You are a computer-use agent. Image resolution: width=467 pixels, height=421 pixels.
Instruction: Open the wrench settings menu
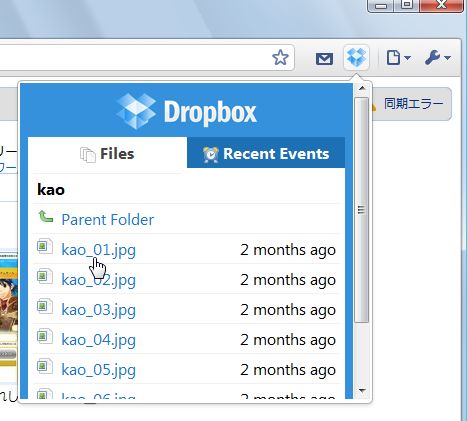pos(438,58)
